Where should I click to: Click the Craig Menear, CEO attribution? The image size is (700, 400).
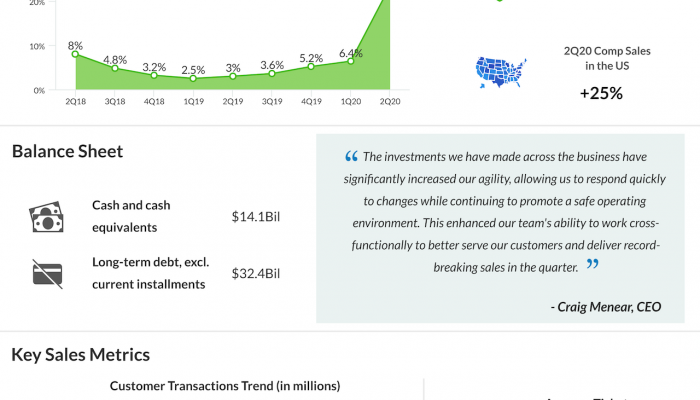coord(606,306)
